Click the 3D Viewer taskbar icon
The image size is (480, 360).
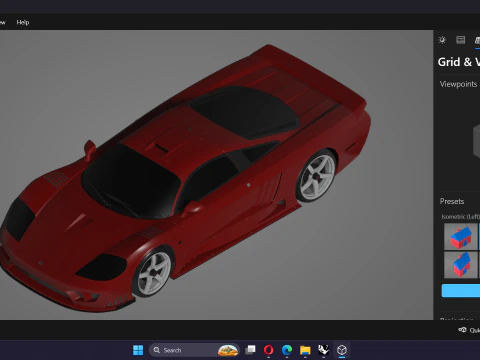pyautogui.click(x=342, y=350)
